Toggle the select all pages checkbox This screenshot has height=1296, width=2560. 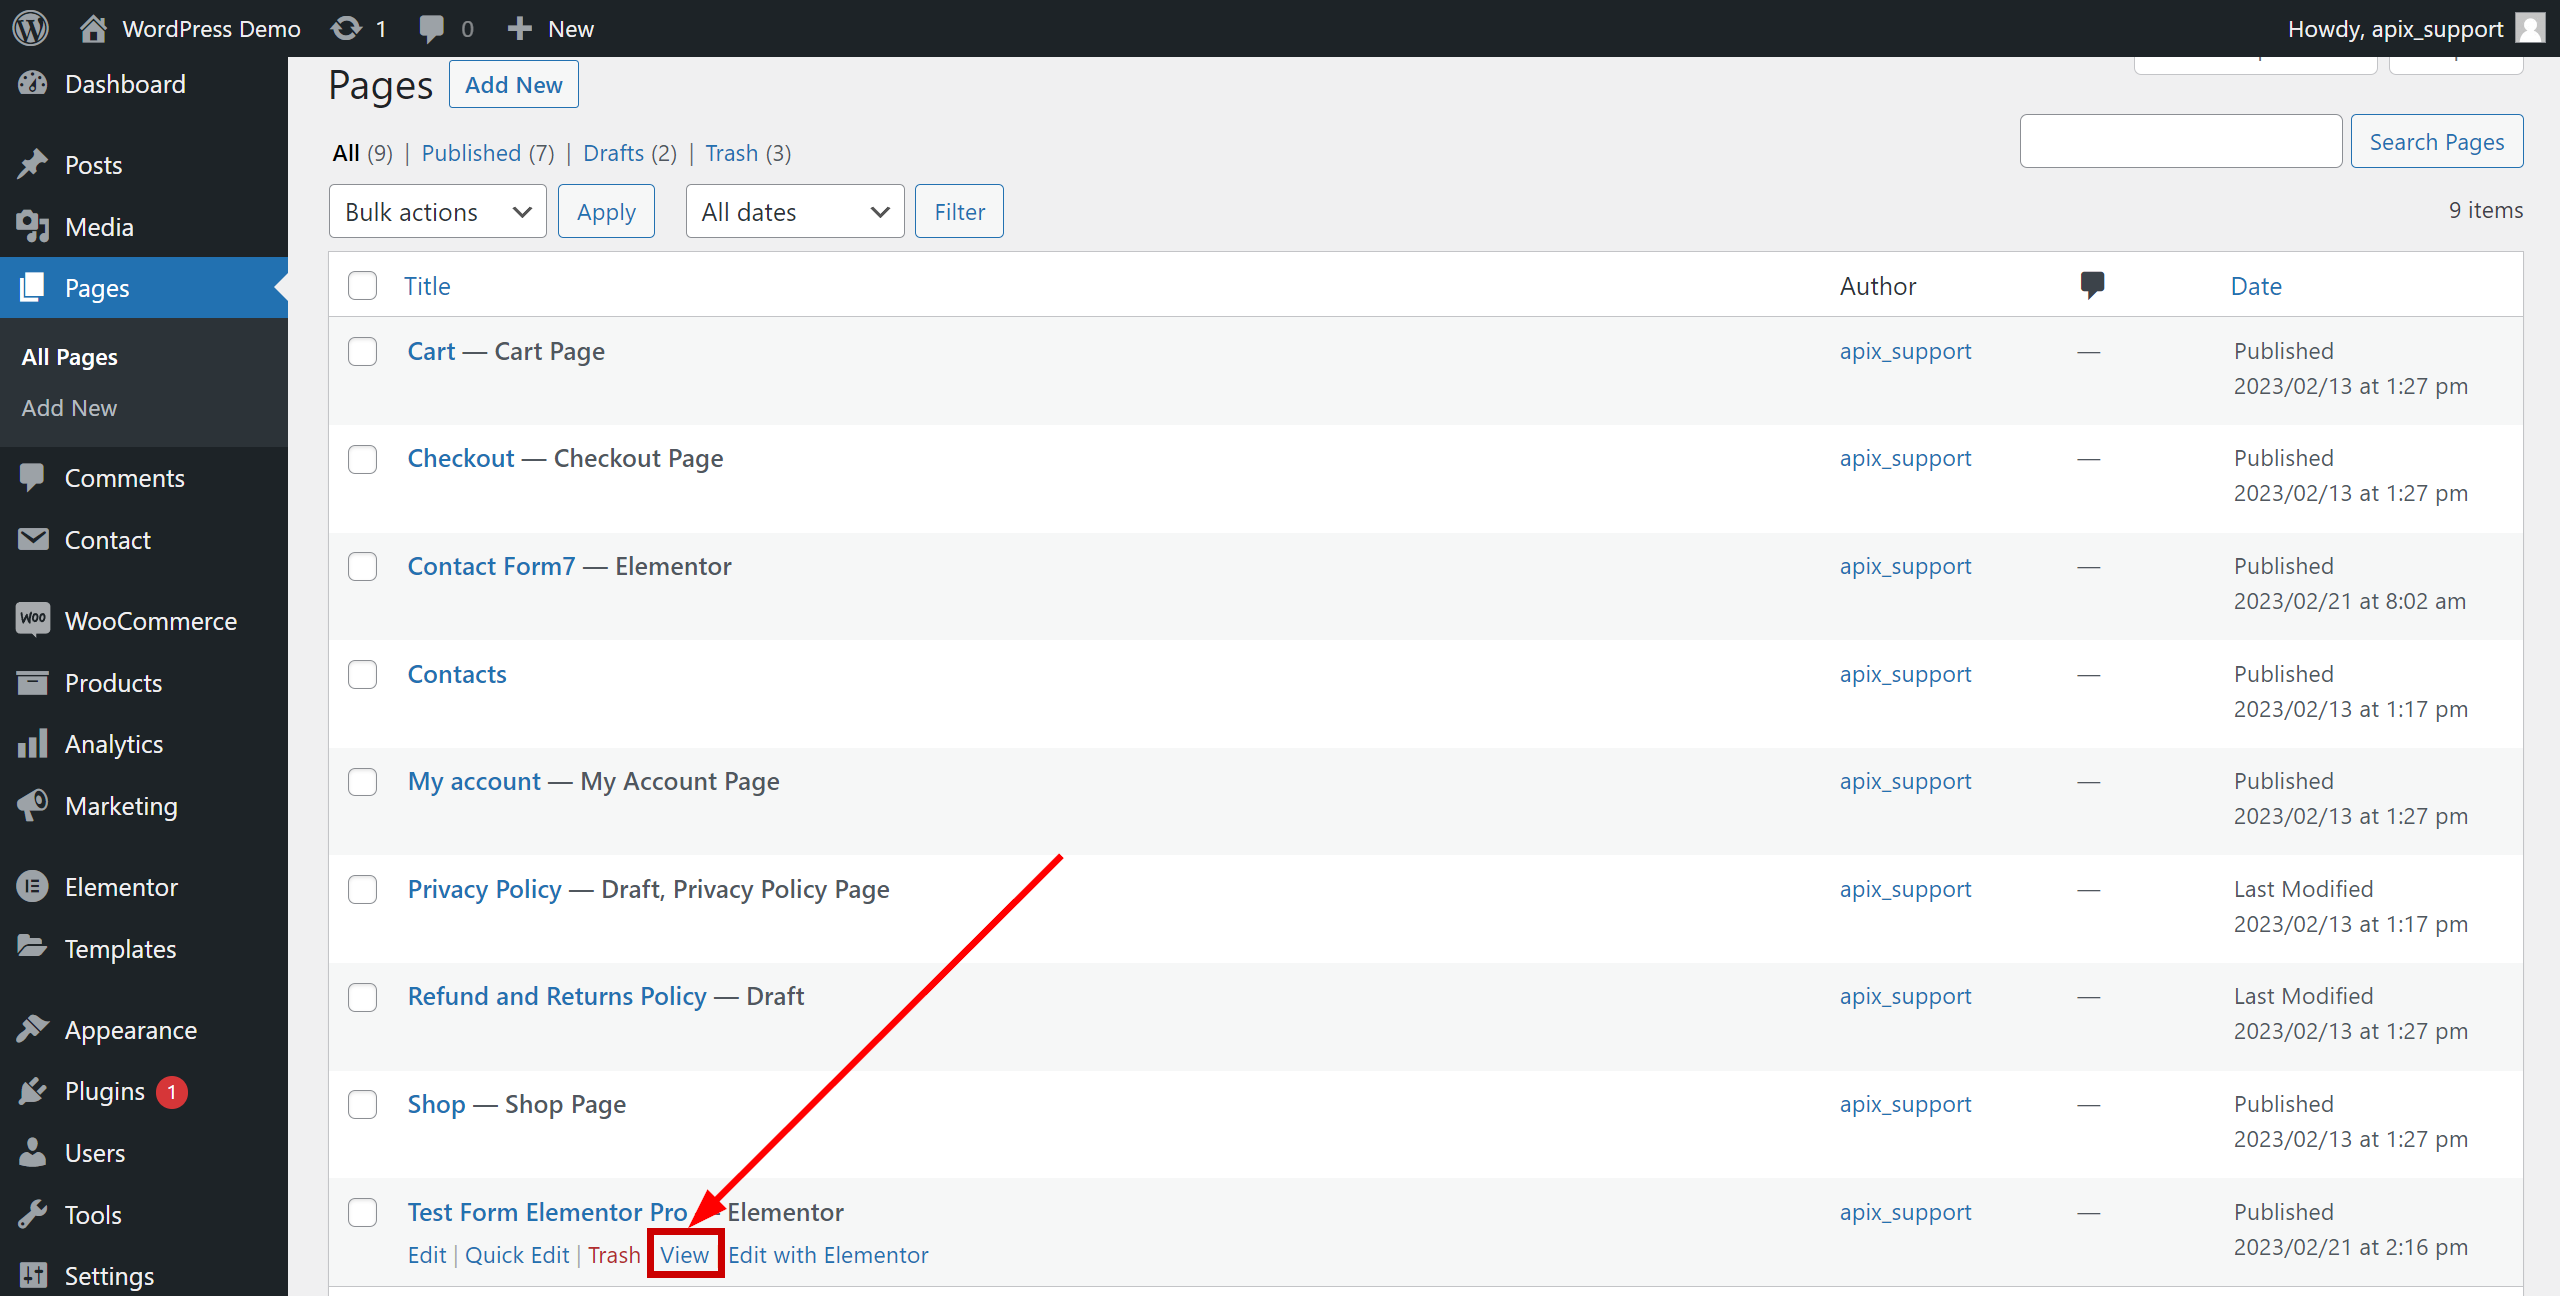tap(362, 284)
